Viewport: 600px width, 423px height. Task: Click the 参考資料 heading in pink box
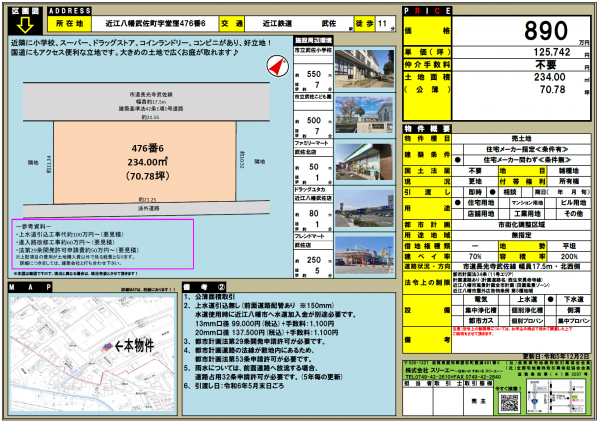click(34, 226)
